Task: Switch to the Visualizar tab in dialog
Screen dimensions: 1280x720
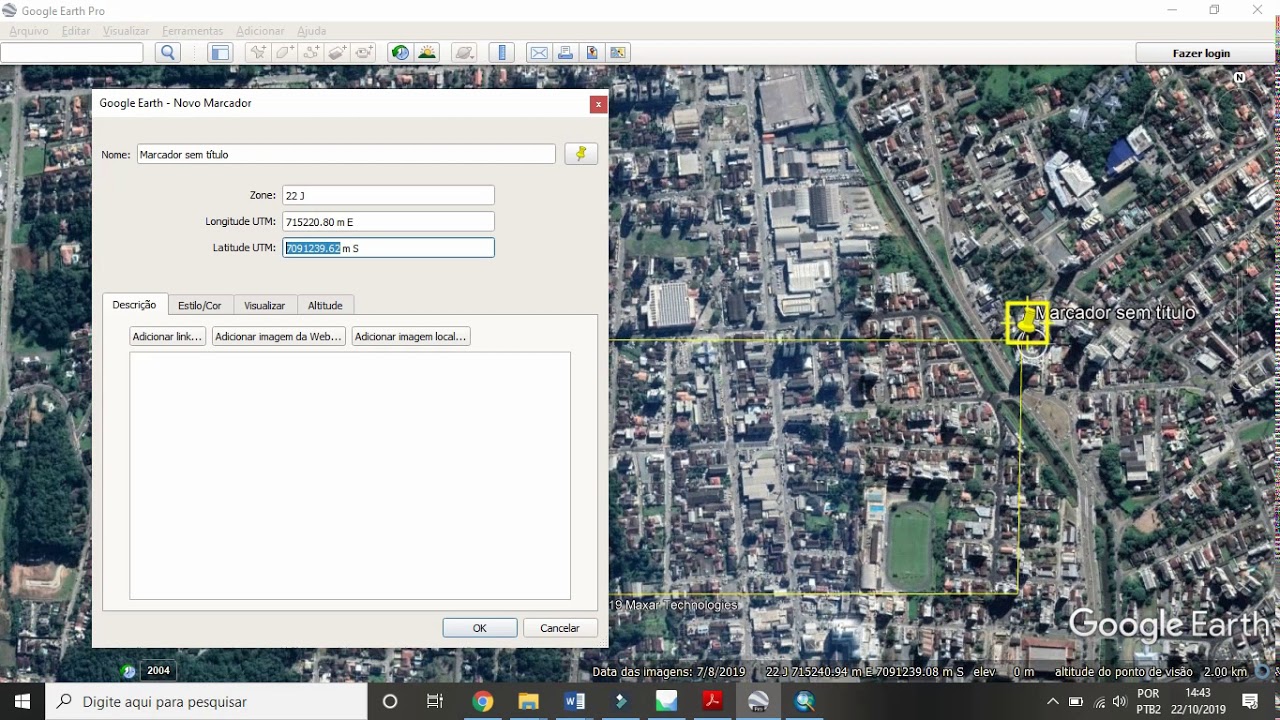Action: tap(265, 305)
